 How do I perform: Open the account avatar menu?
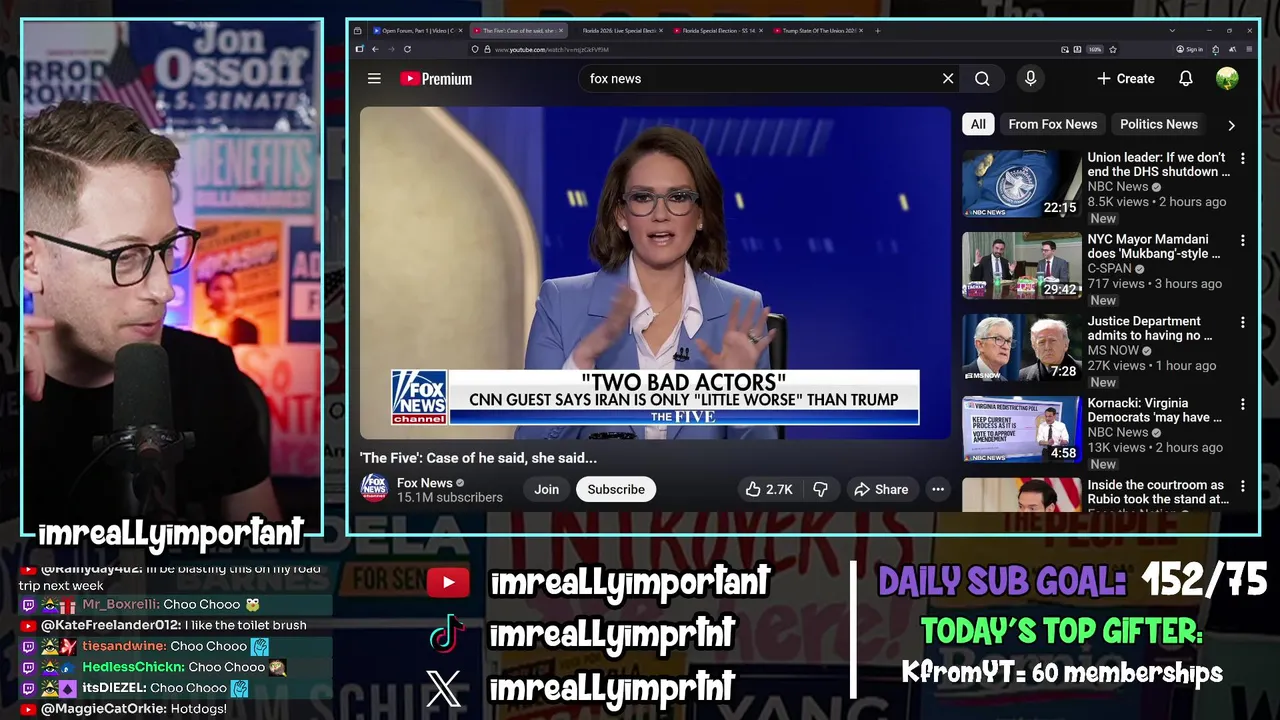click(x=1227, y=79)
